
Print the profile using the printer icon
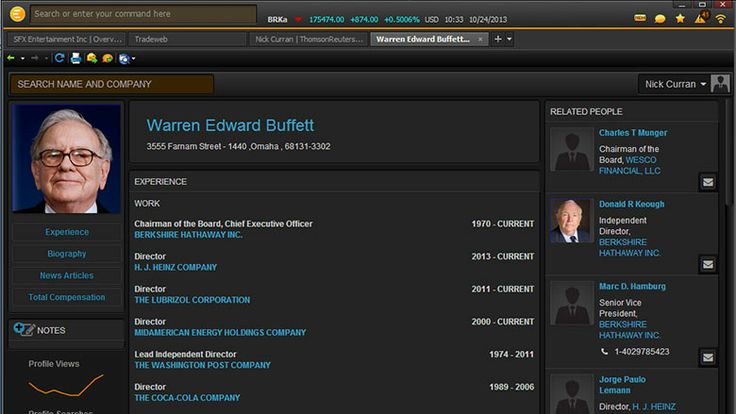76,58
